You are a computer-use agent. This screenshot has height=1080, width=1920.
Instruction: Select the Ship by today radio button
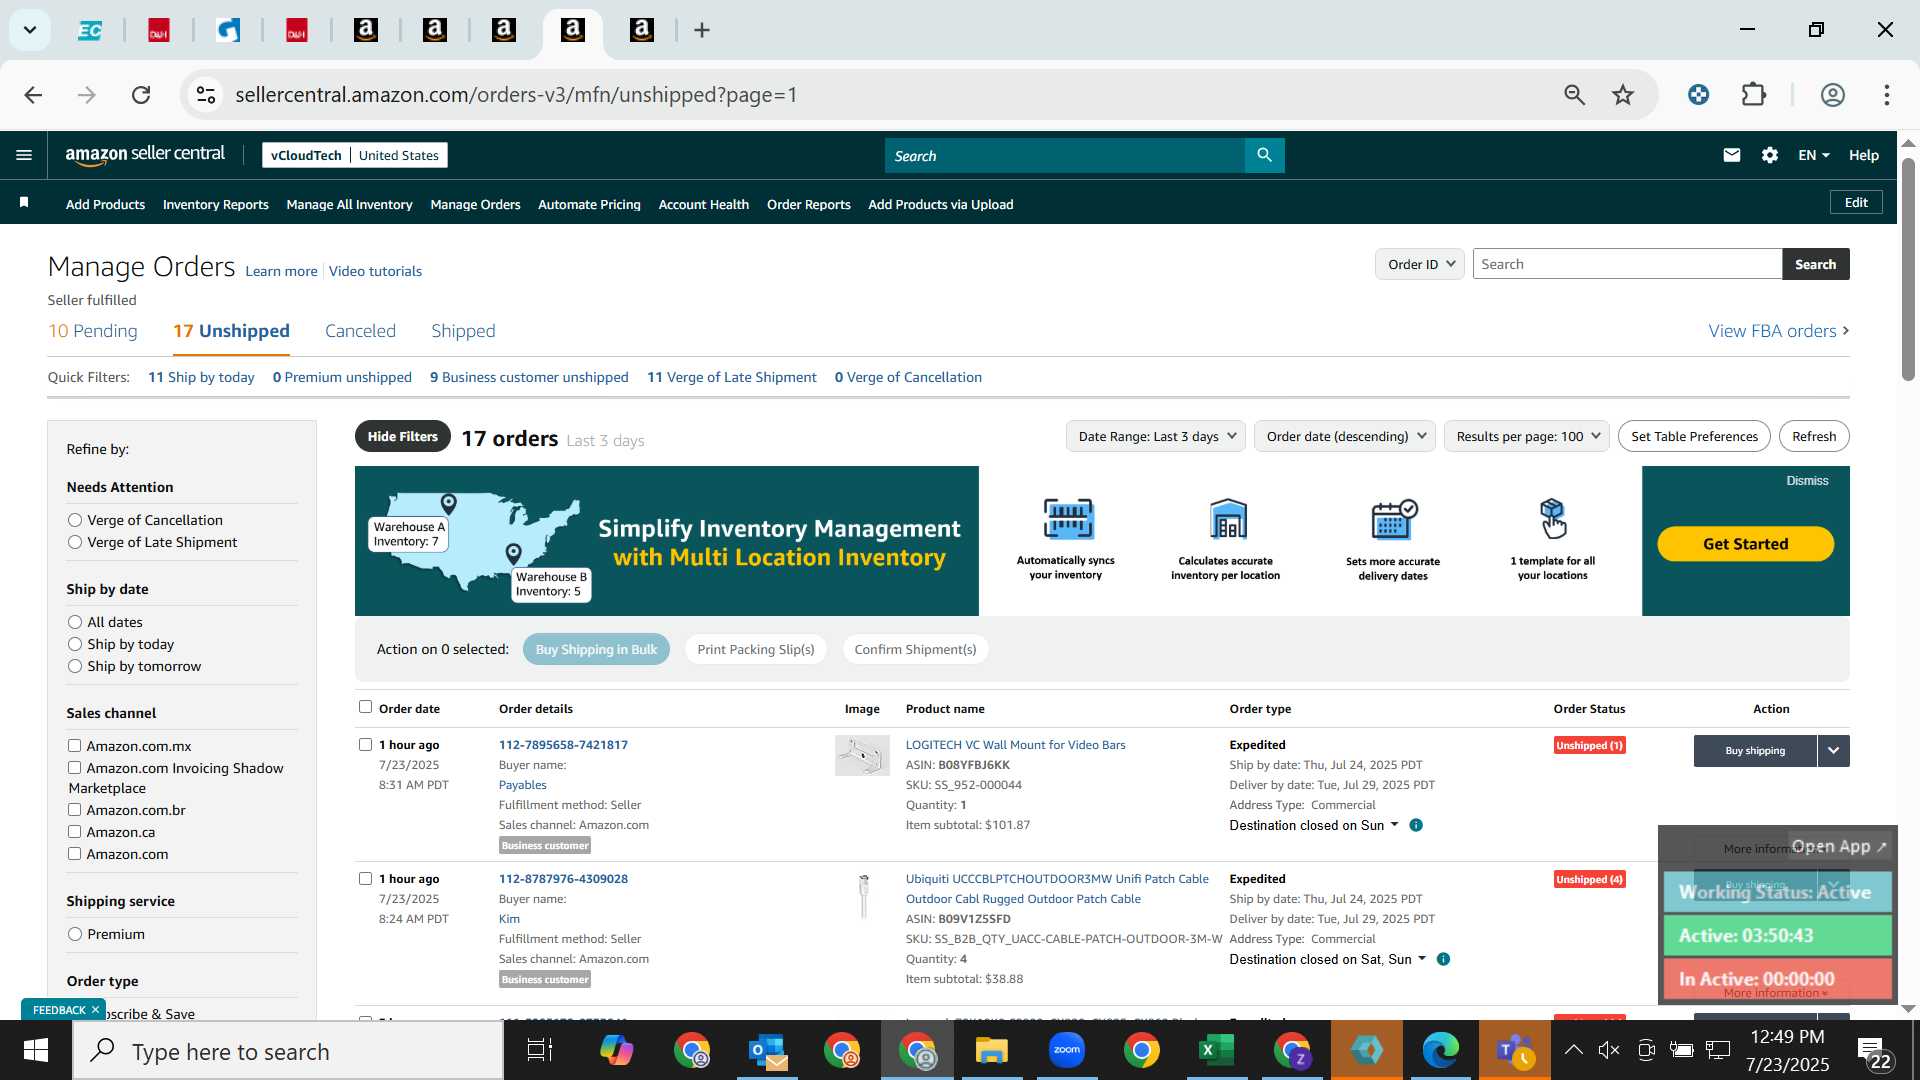(75, 644)
